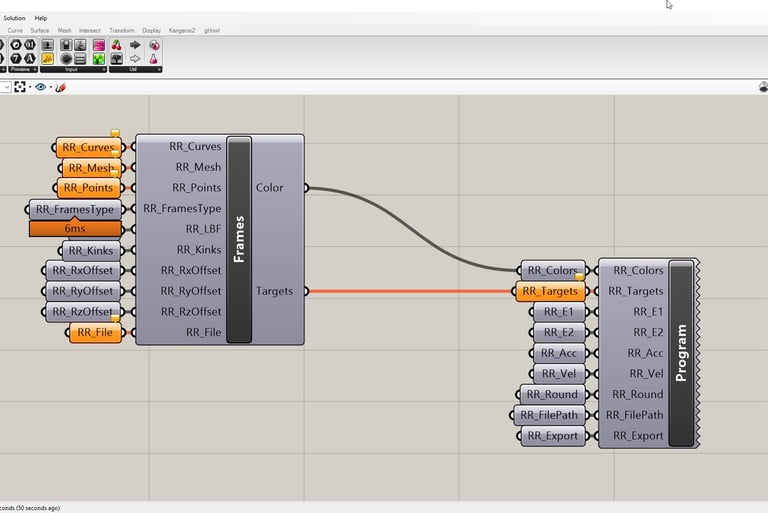
Task: Switch to the Surface tab
Action: (40, 30)
